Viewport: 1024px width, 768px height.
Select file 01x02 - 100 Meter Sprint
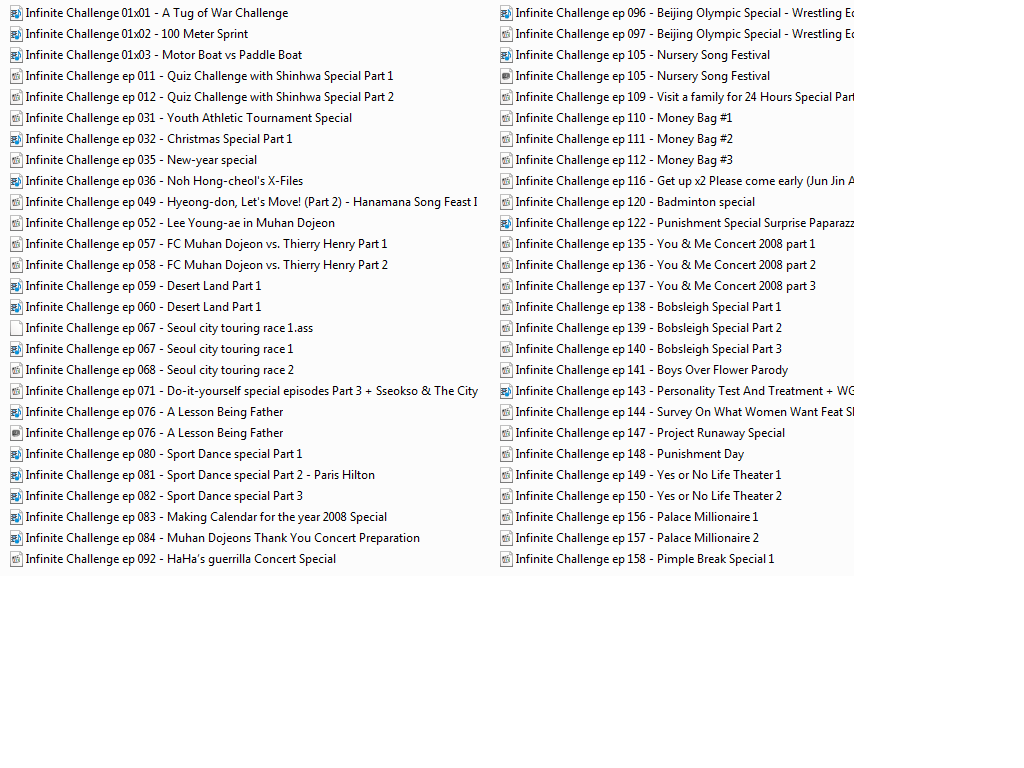(x=136, y=34)
